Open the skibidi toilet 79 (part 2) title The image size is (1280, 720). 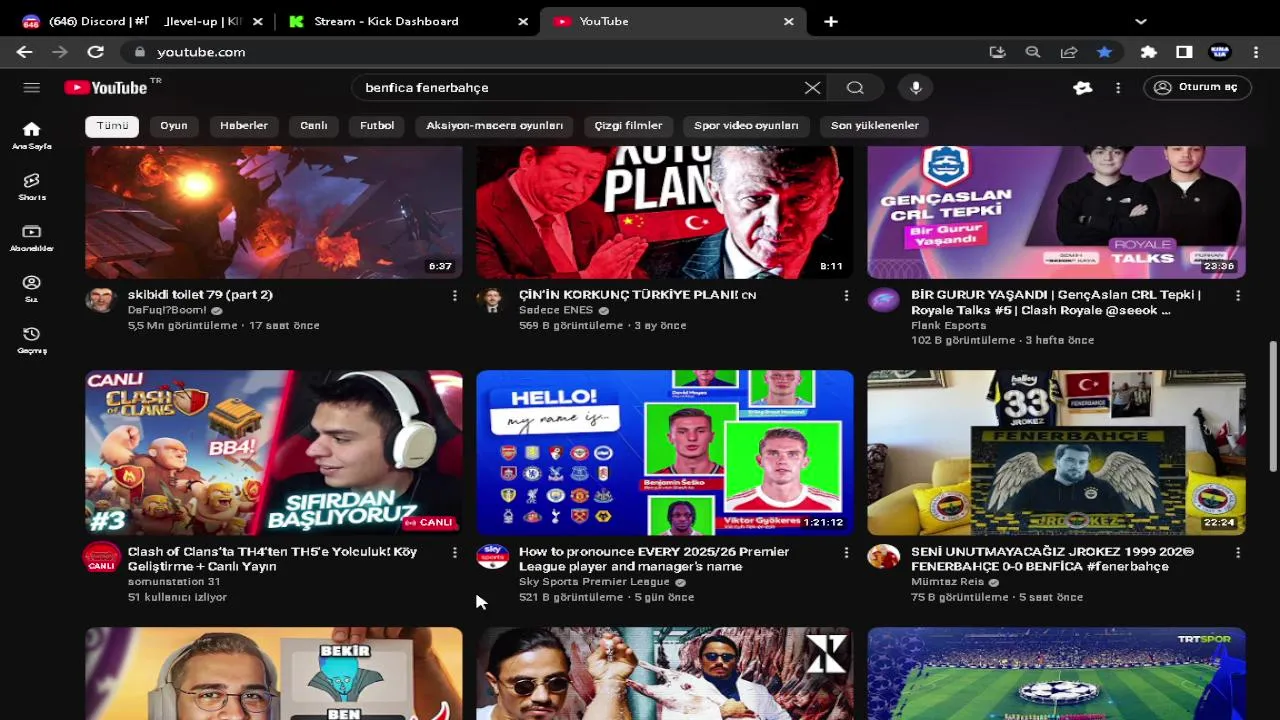[x=200, y=295]
